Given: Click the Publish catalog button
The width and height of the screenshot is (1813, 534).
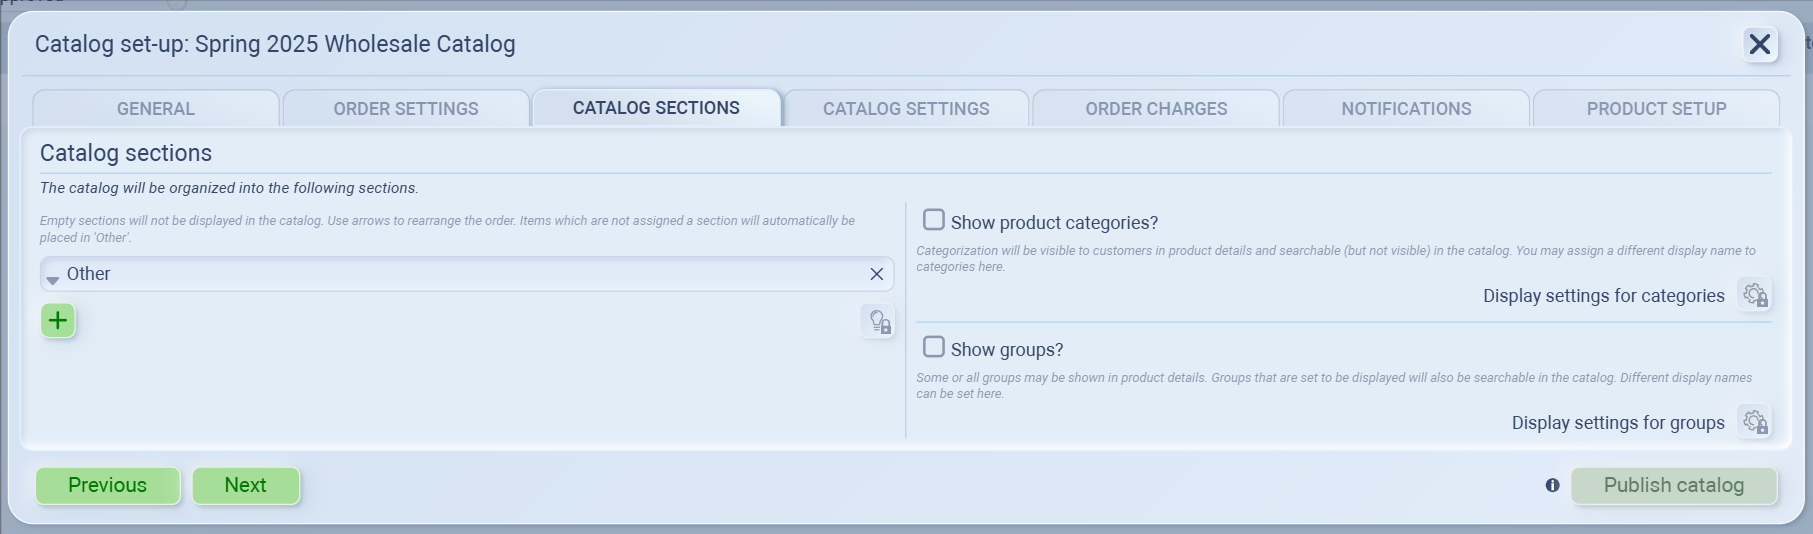Looking at the screenshot, I should (1673, 486).
